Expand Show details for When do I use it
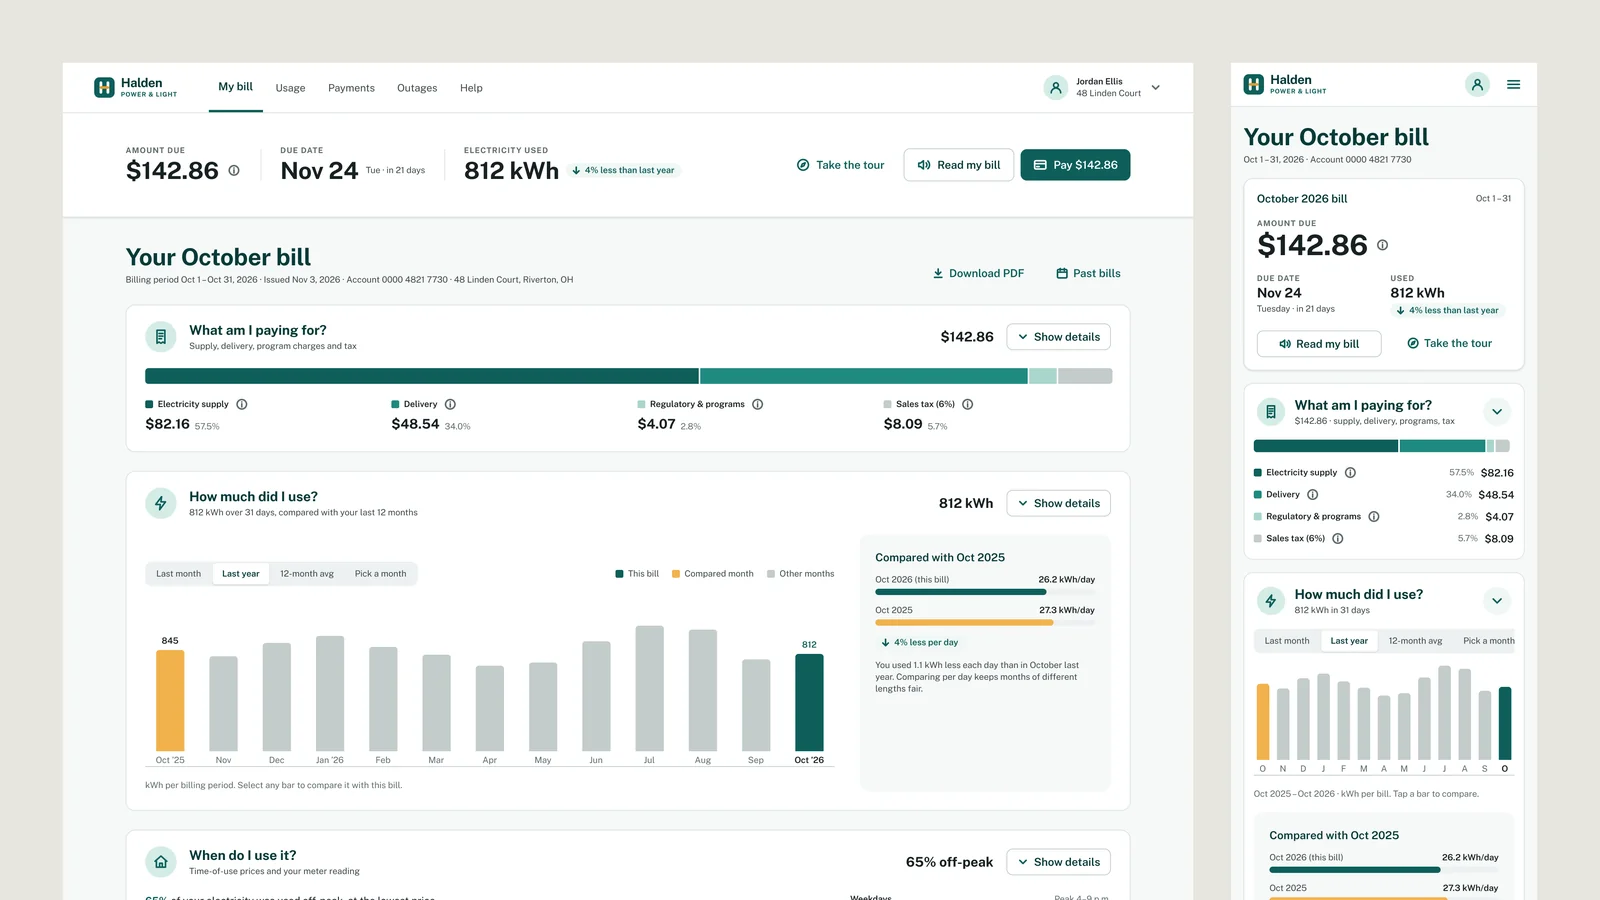Image resolution: width=1600 pixels, height=900 pixels. click(1058, 862)
